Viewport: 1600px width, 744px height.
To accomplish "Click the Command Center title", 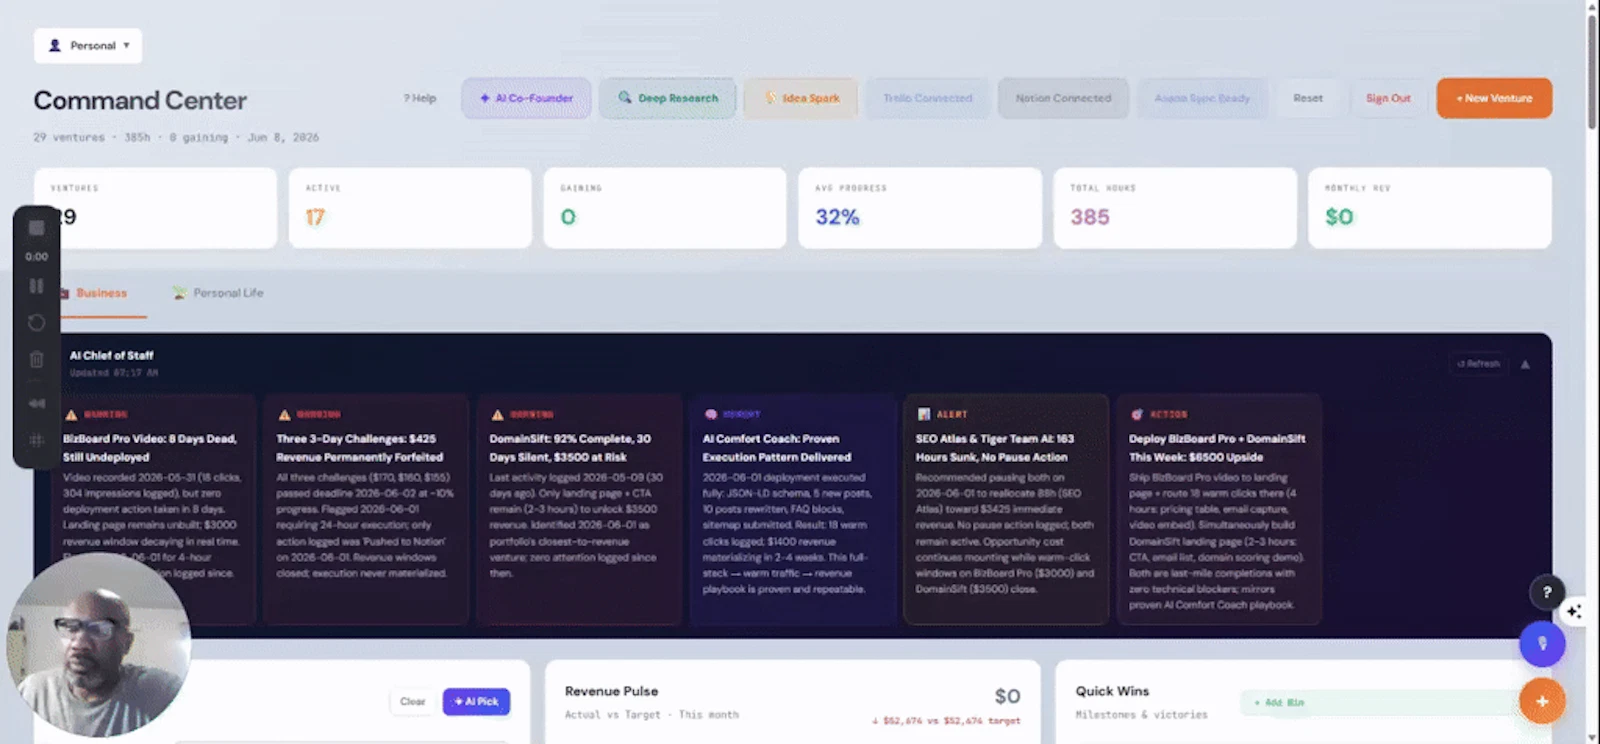I will coord(140,101).
